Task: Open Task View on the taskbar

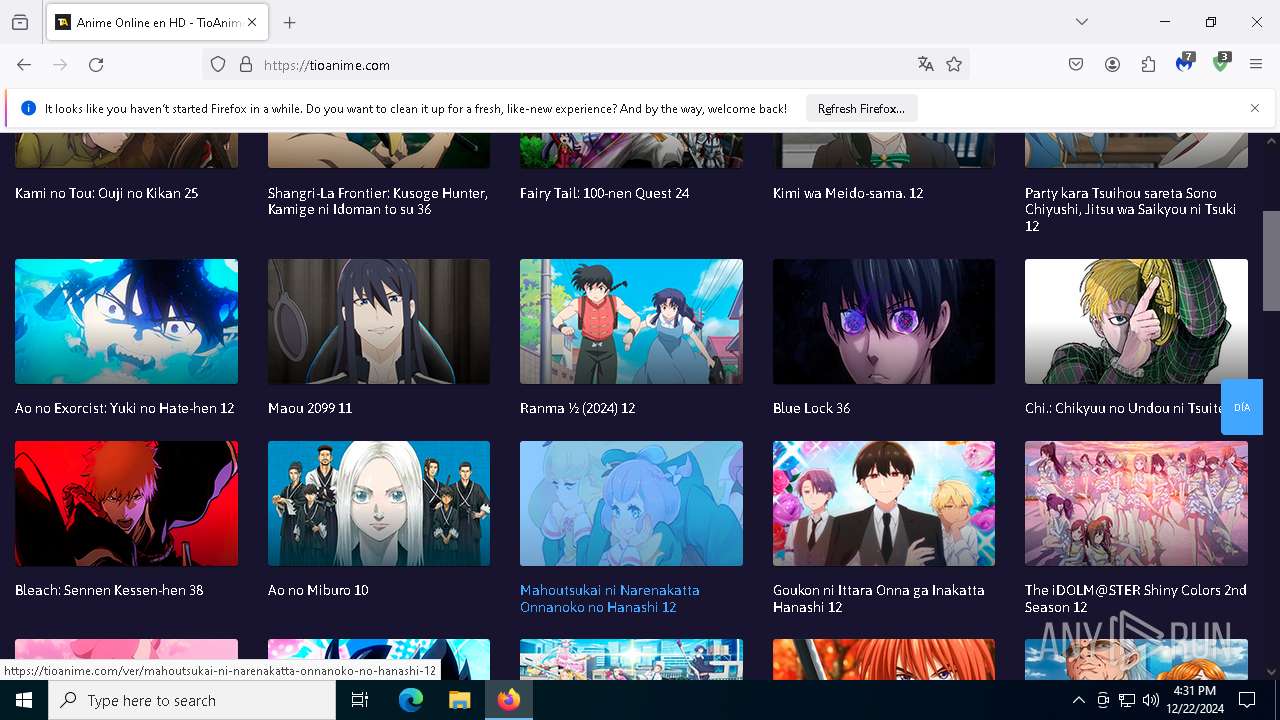Action: click(360, 700)
